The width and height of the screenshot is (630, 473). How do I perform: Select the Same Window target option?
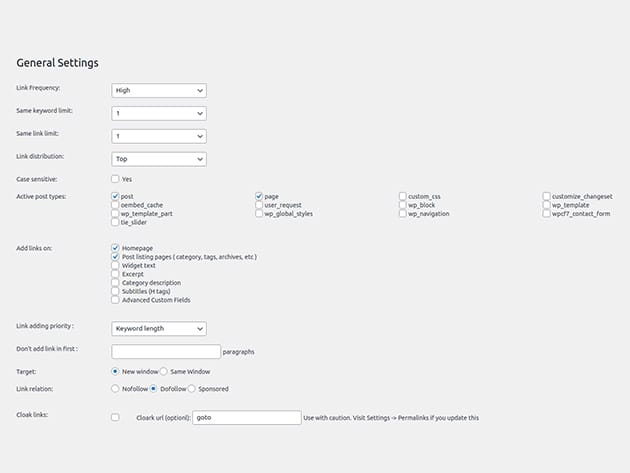point(164,371)
